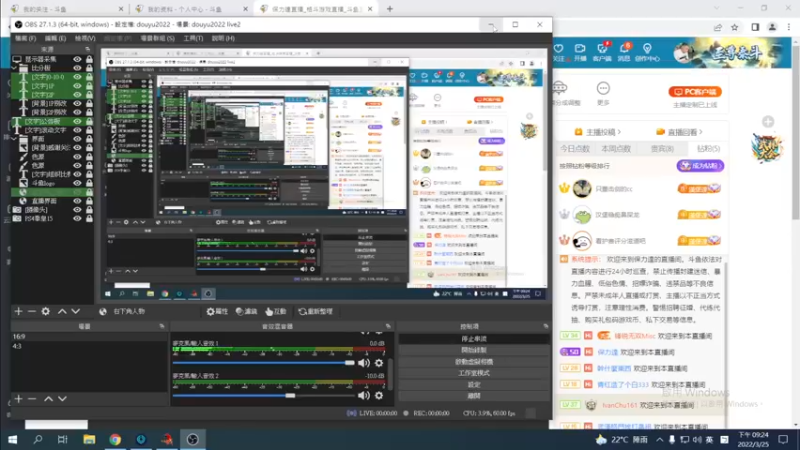Add a new source with plus icon
The width and height of the screenshot is (800, 450).
coord(18,311)
